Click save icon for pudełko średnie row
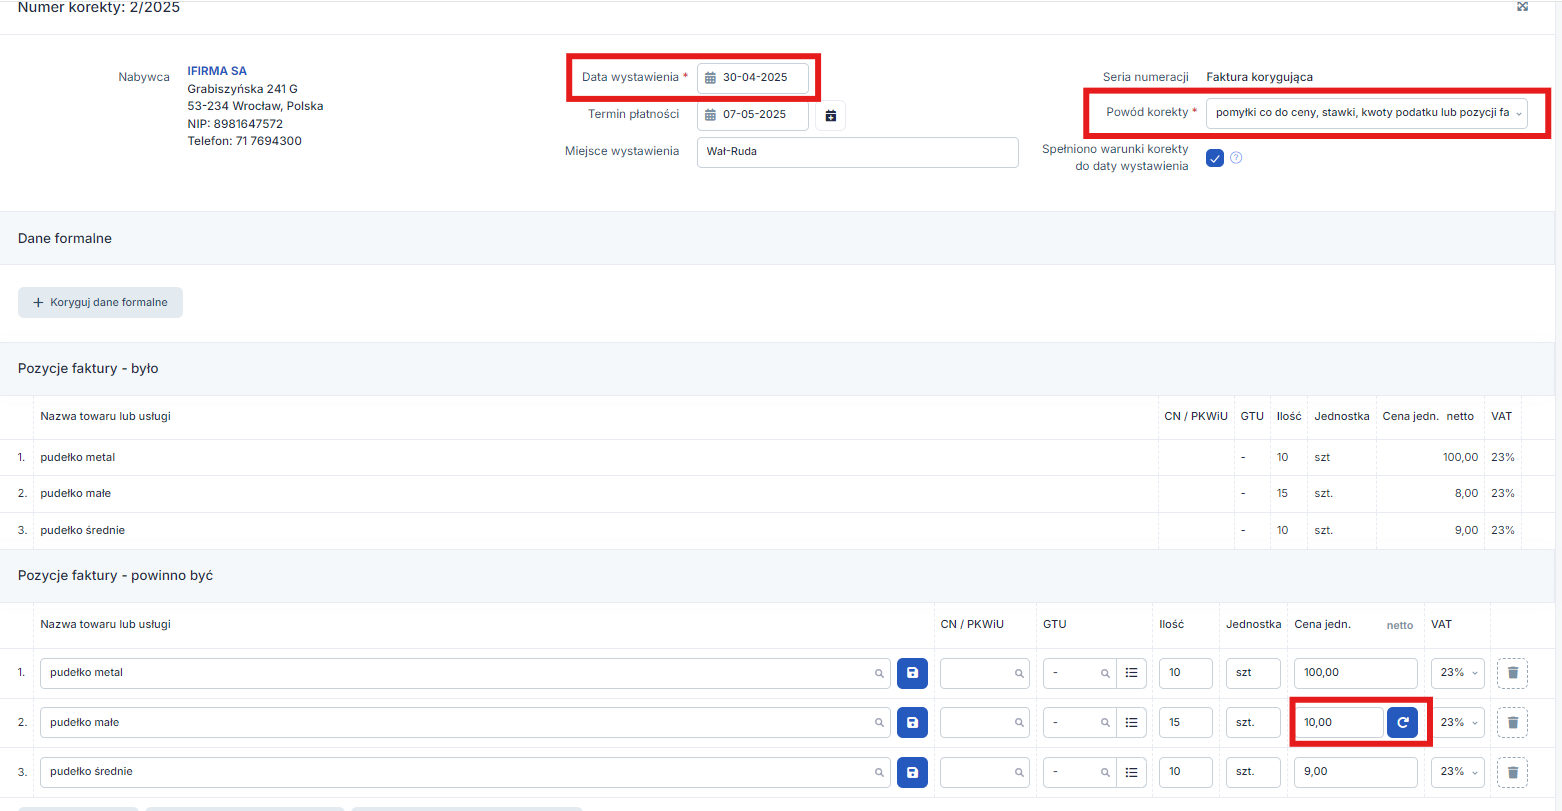This screenshot has width=1562, height=811. coord(912,772)
